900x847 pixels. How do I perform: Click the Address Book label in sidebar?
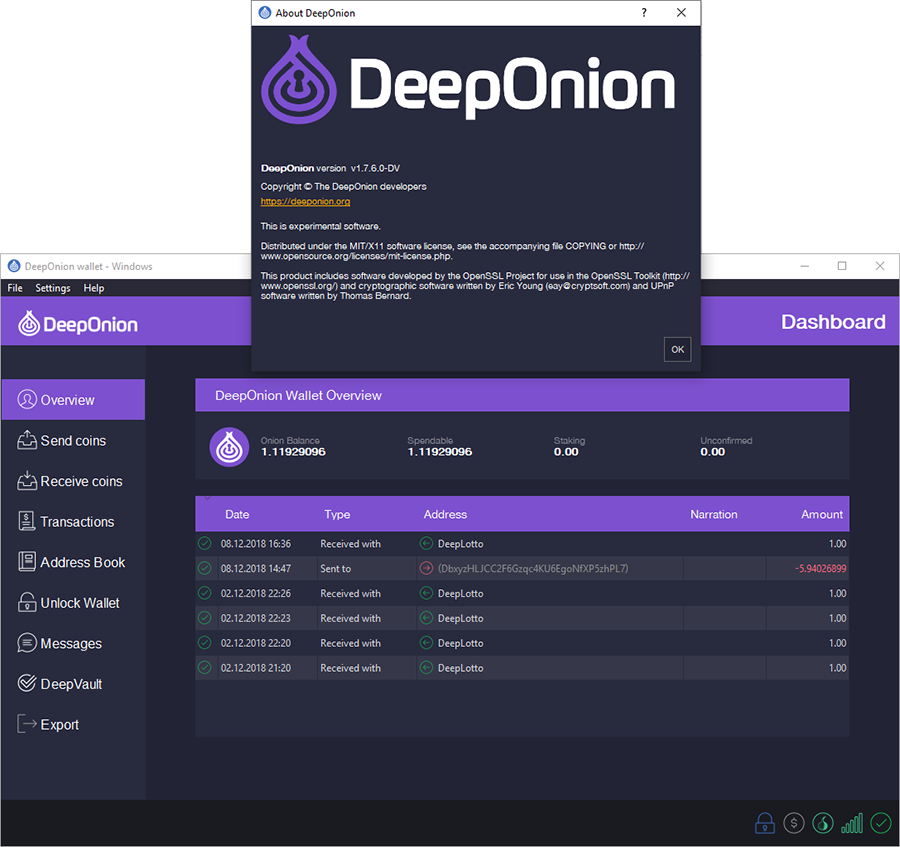[x=83, y=562]
